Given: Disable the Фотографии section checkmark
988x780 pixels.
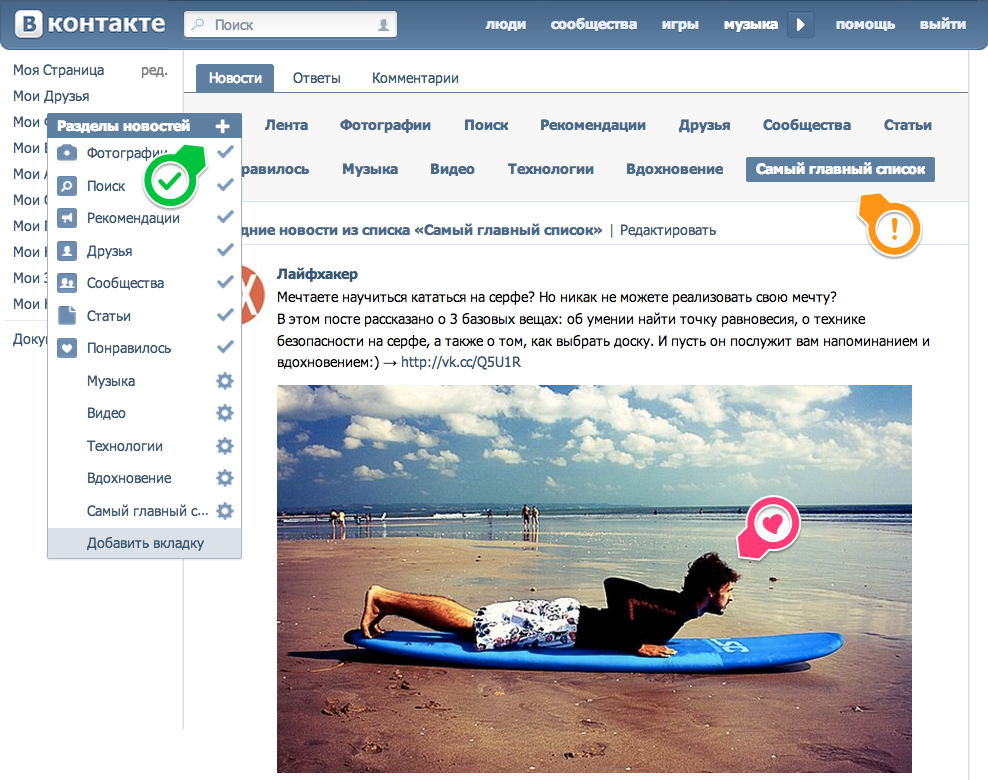Looking at the screenshot, I should (224, 152).
